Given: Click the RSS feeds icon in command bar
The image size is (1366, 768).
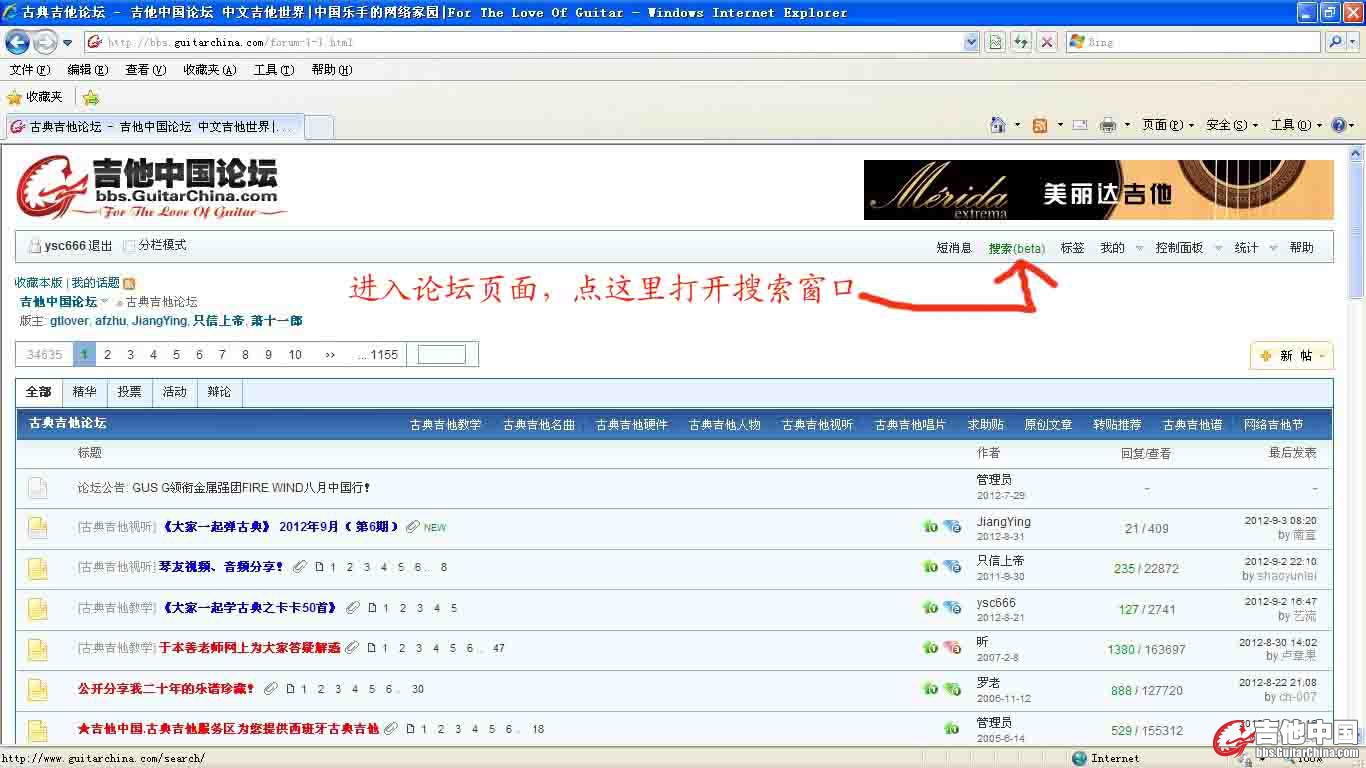Looking at the screenshot, I should [x=1040, y=125].
